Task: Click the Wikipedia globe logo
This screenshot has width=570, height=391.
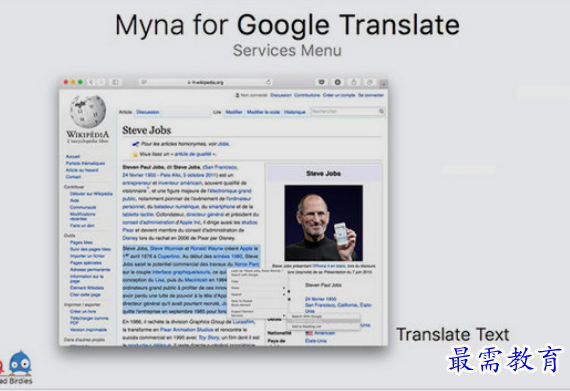Action: tap(88, 112)
